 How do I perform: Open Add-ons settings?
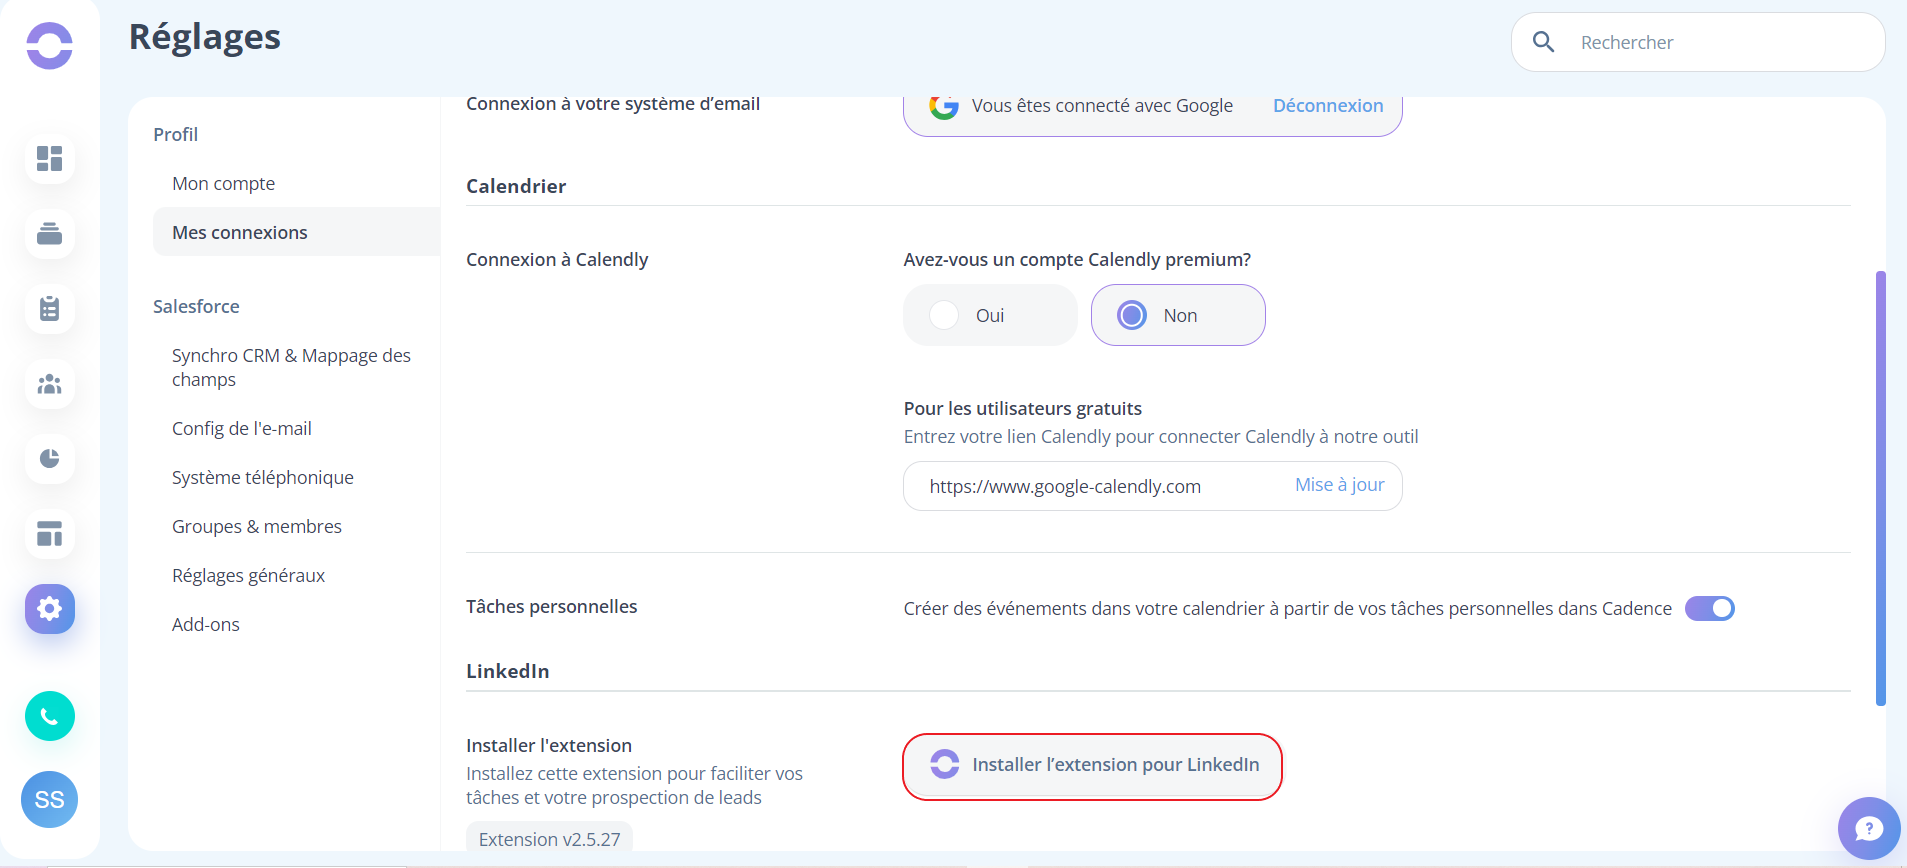click(x=205, y=624)
